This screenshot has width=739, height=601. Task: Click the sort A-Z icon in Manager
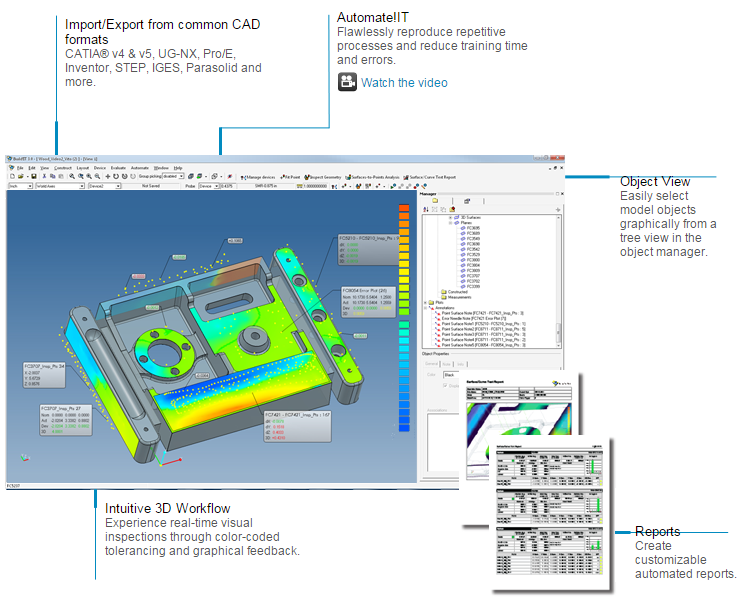click(426, 209)
